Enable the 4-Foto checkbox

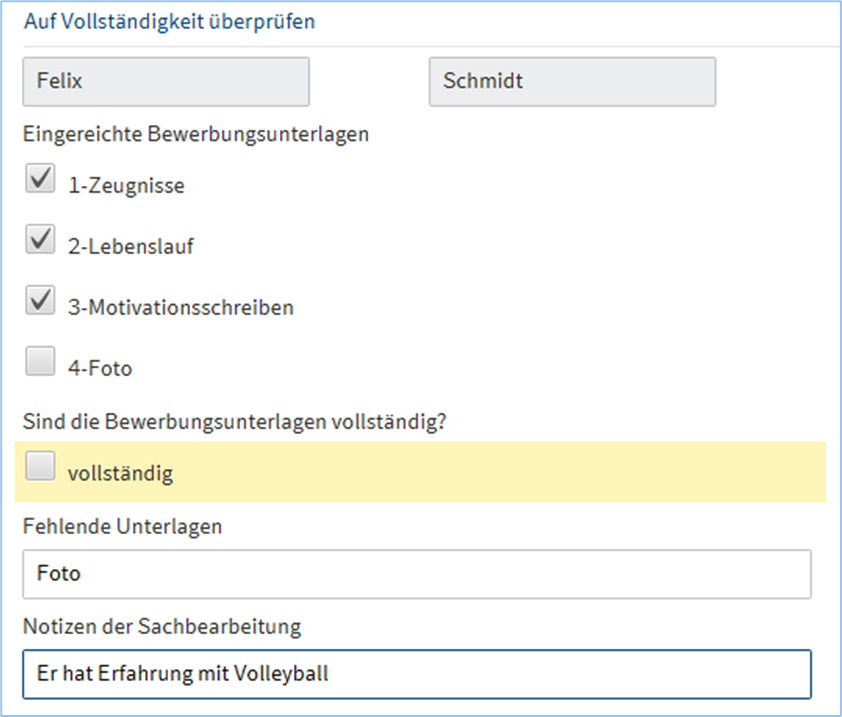tap(40, 363)
